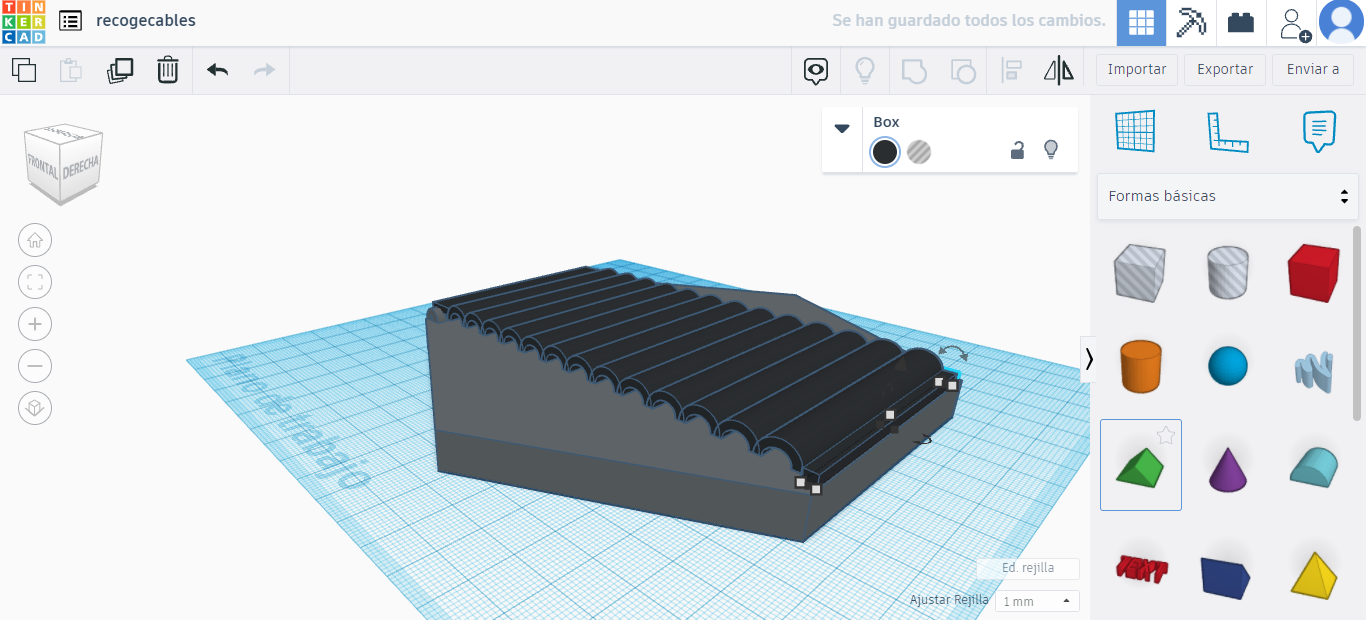Click the rotation handle arrow on model
Viewport: 1366px width, 620px height.
click(952, 354)
